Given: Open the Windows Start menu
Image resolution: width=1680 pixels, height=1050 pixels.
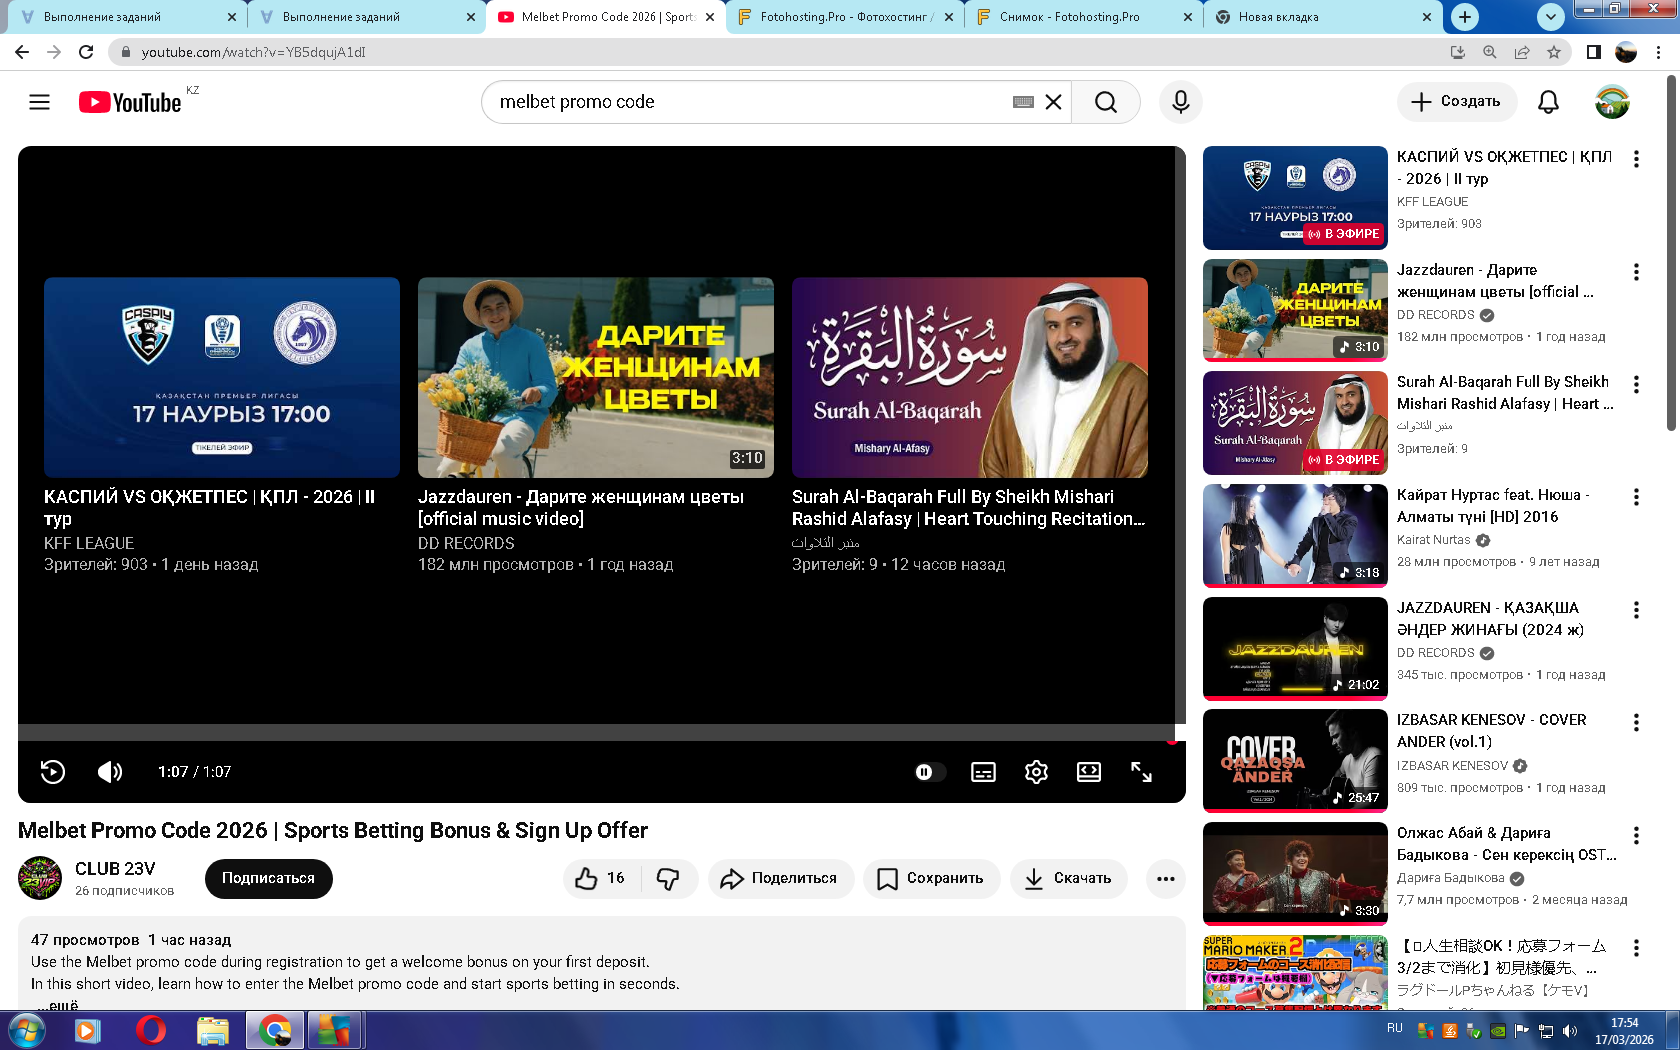Looking at the screenshot, I should pos(27,1030).
